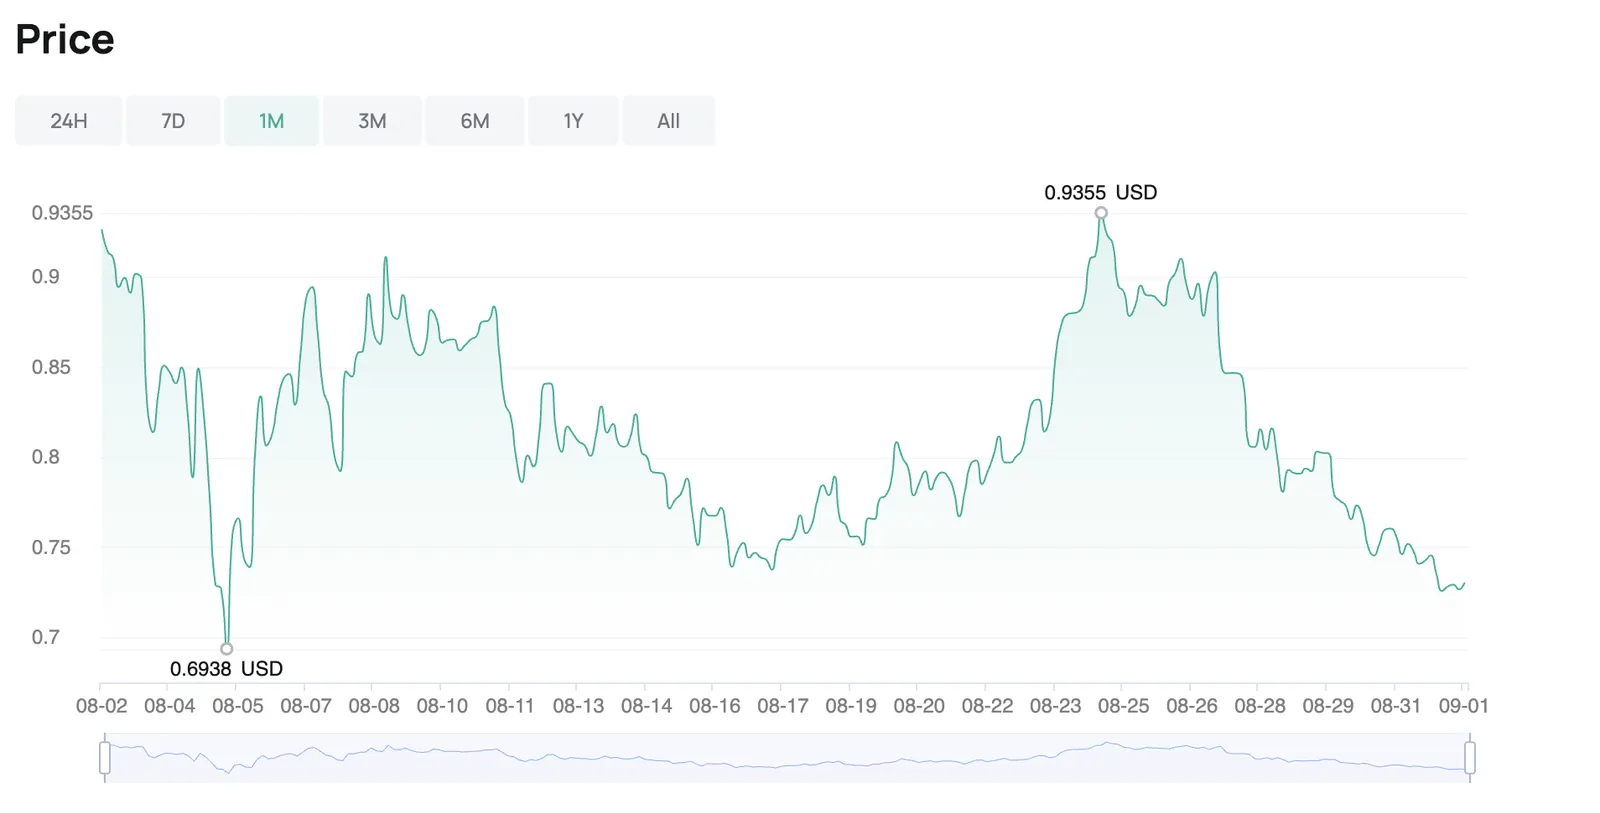Open the 3M price range

(x=372, y=121)
